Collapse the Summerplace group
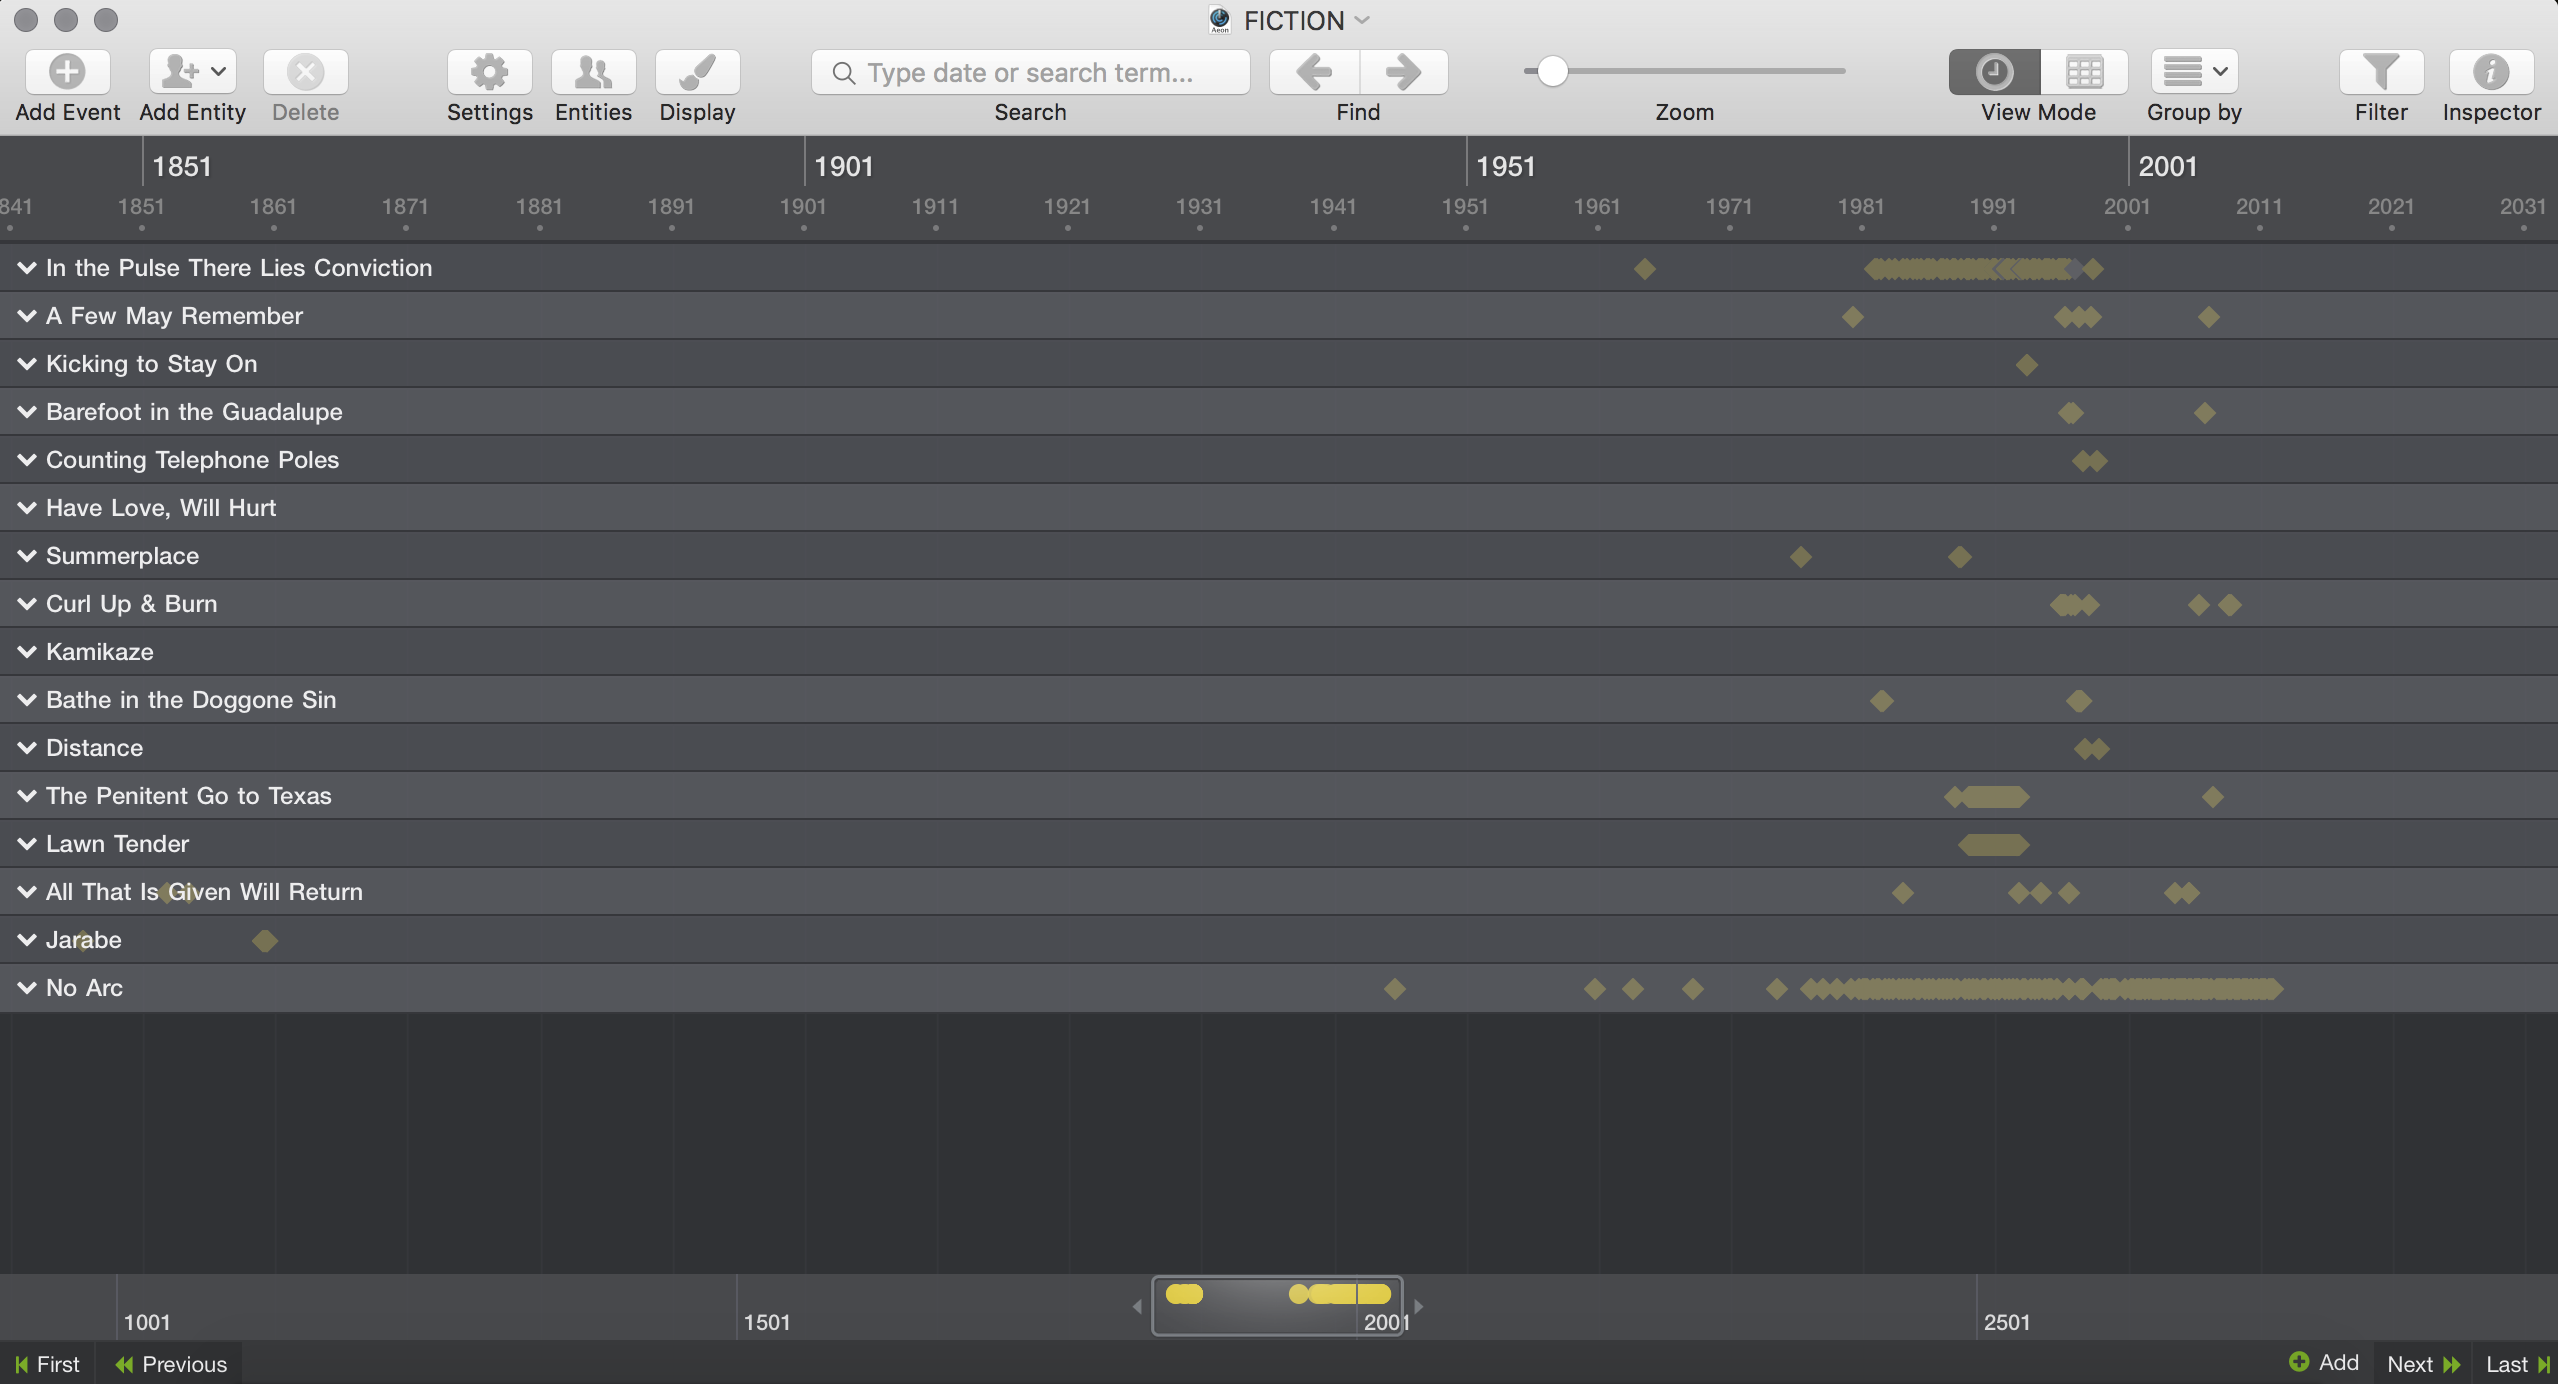2558x1384 pixels. 27,555
